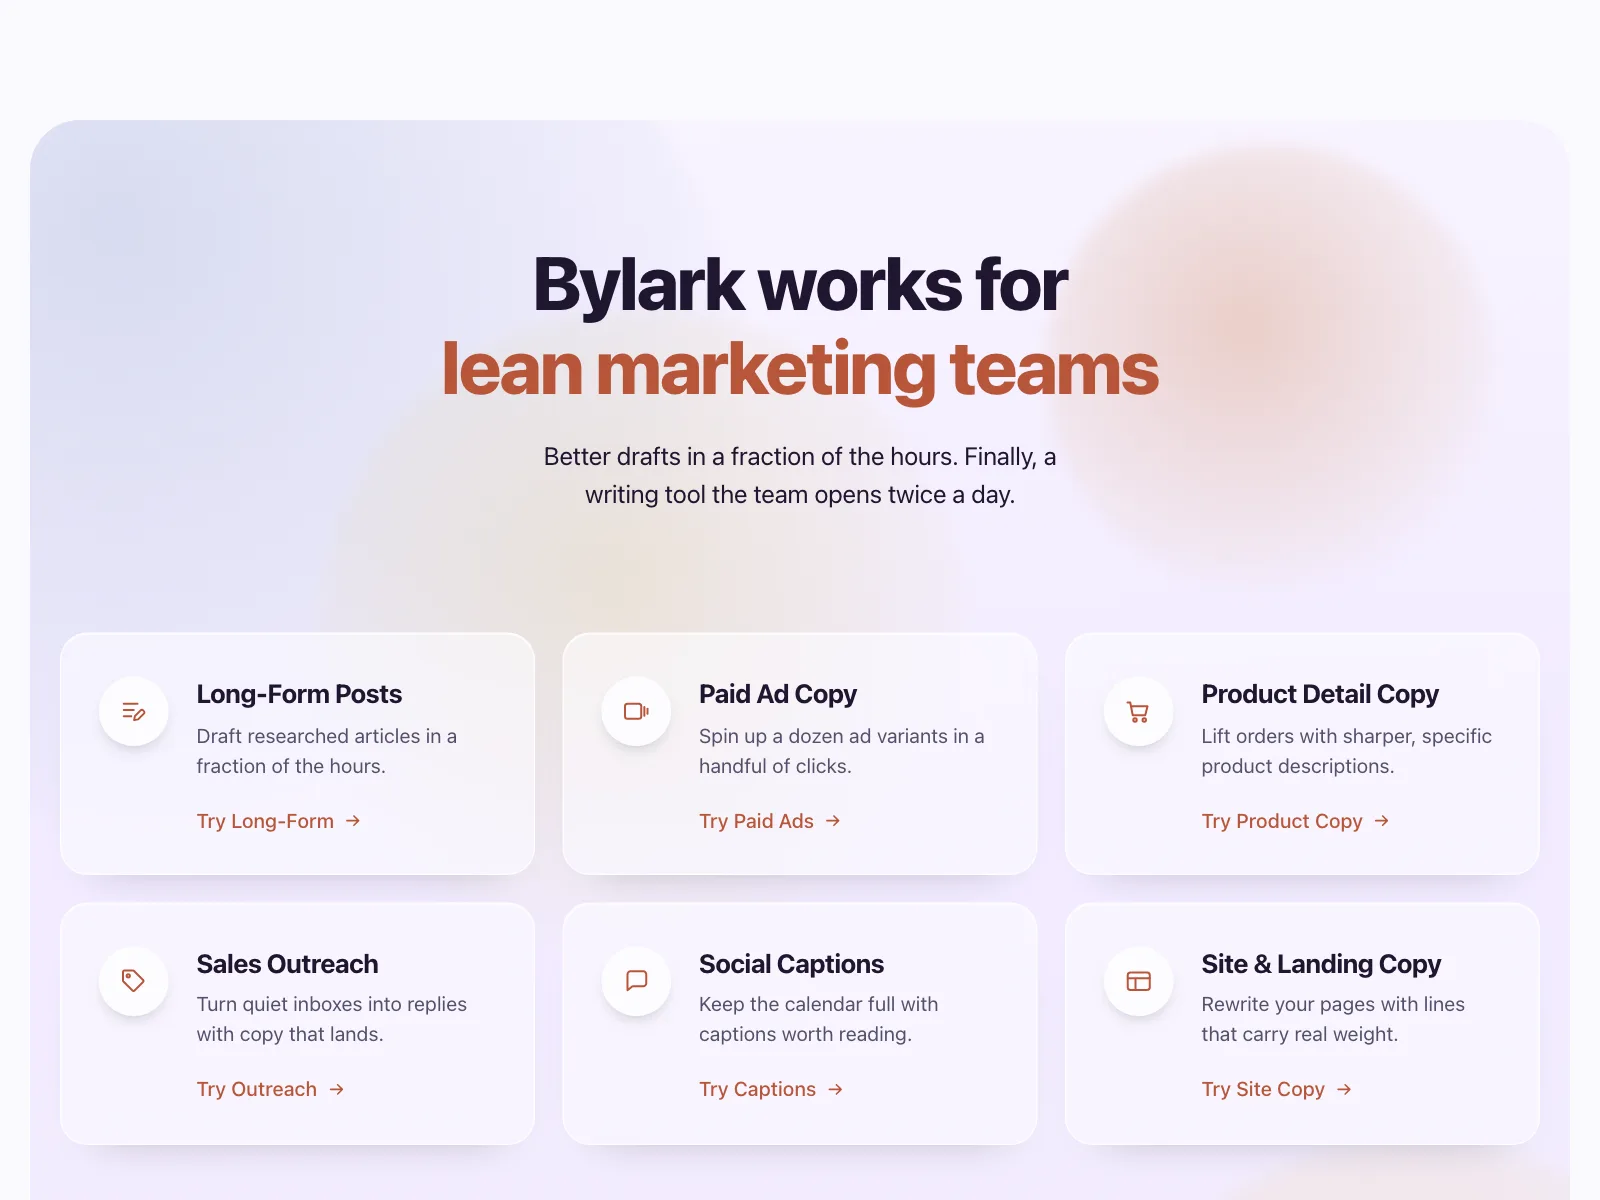Click the 'Draft researched articles' description text
The image size is (1600, 1200).
(x=327, y=751)
